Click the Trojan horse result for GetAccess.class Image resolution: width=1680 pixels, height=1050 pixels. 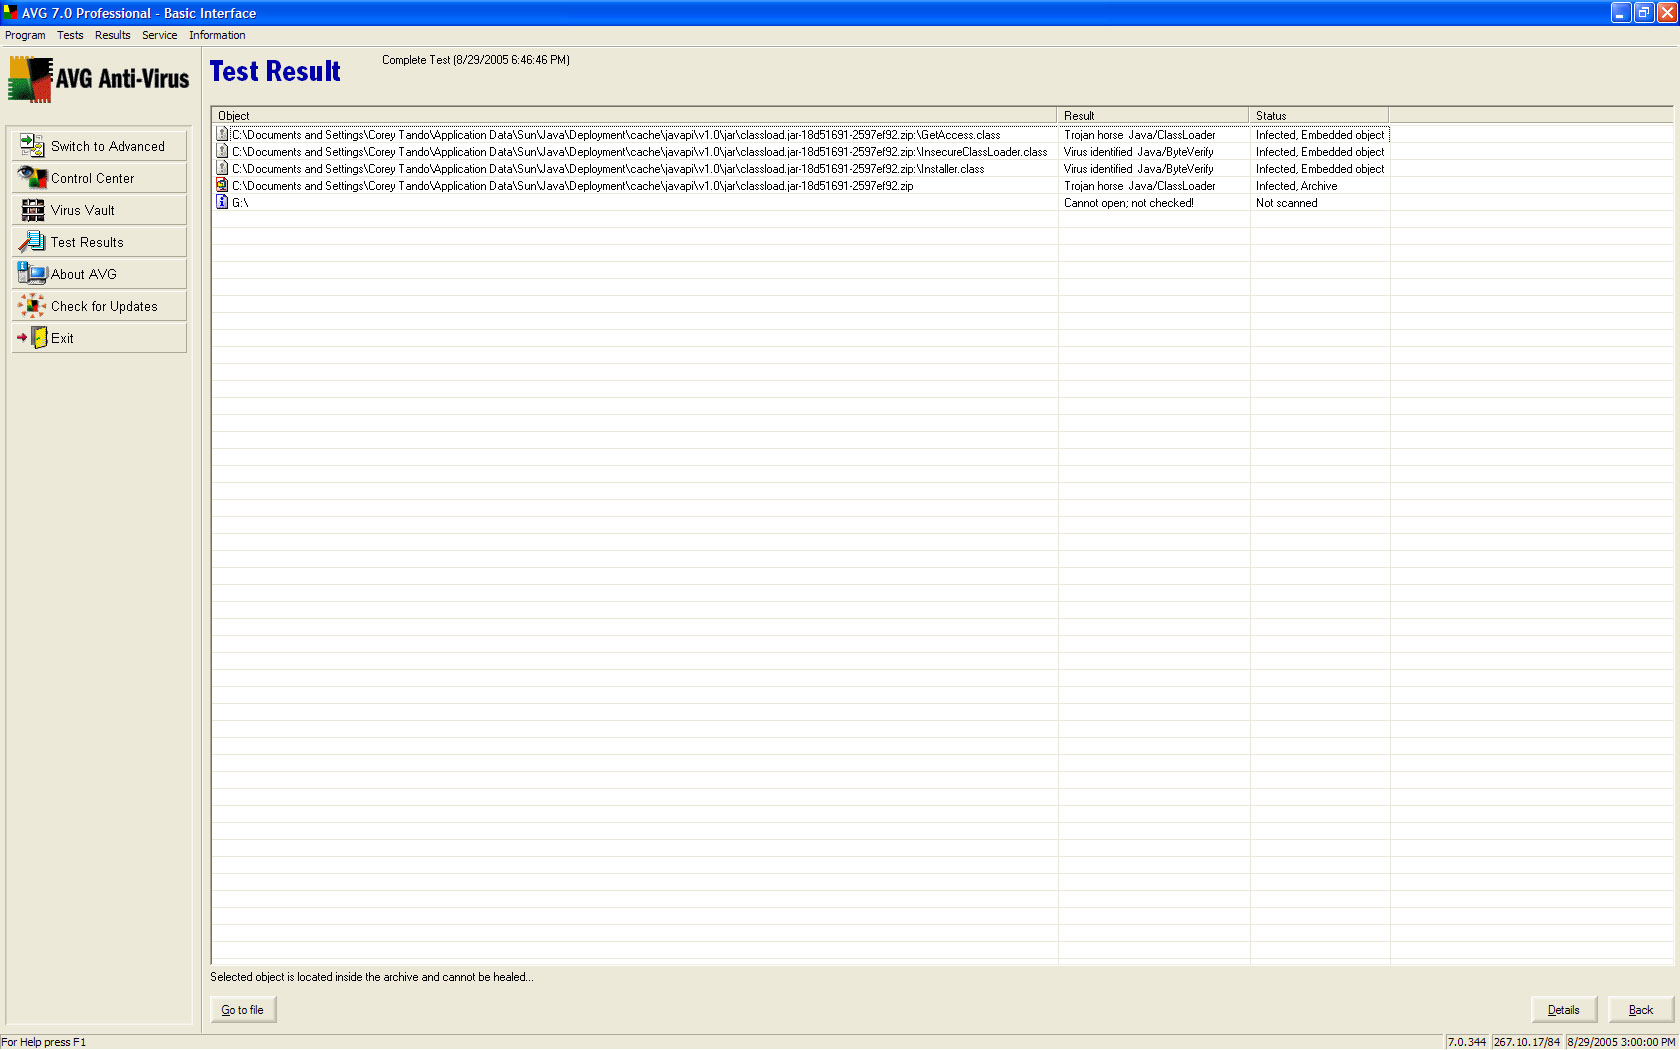pyautogui.click(x=1140, y=135)
